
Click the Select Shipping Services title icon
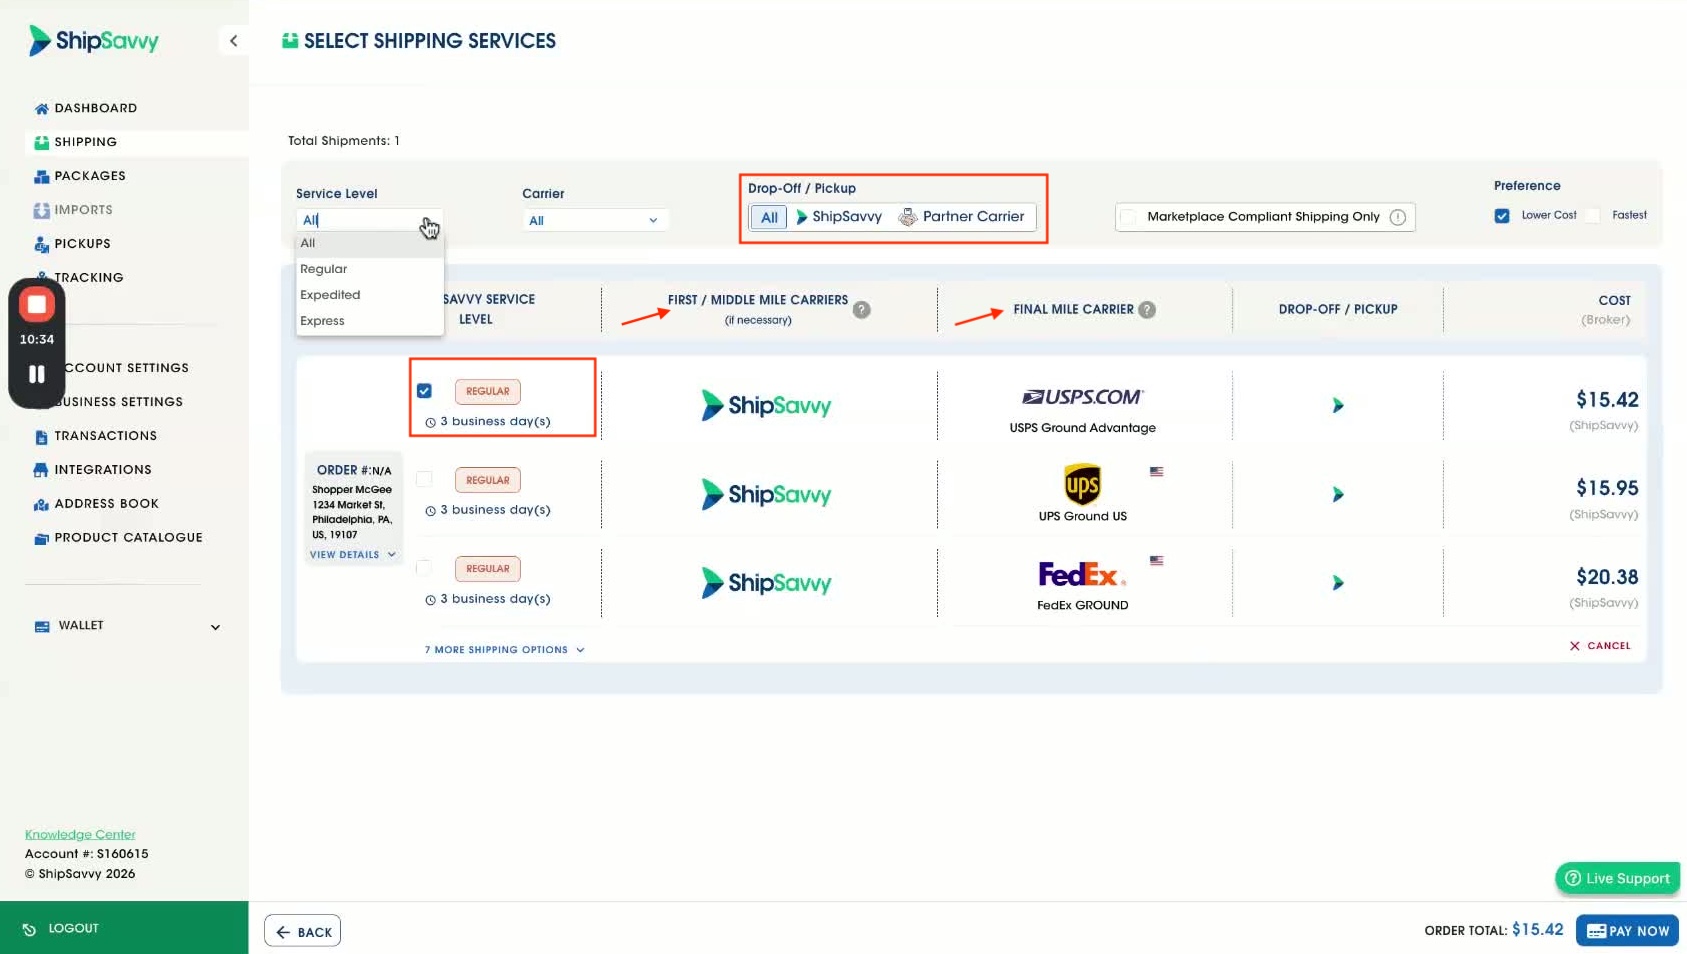pyautogui.click(x=290, y=41)
